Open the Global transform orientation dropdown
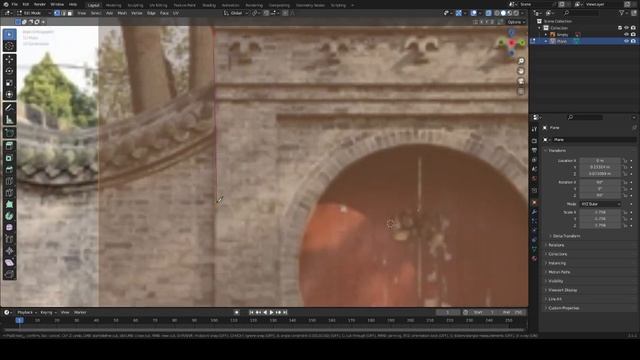Image resolution: width=640 pixels, height=360 pixels. click(236, 13)
